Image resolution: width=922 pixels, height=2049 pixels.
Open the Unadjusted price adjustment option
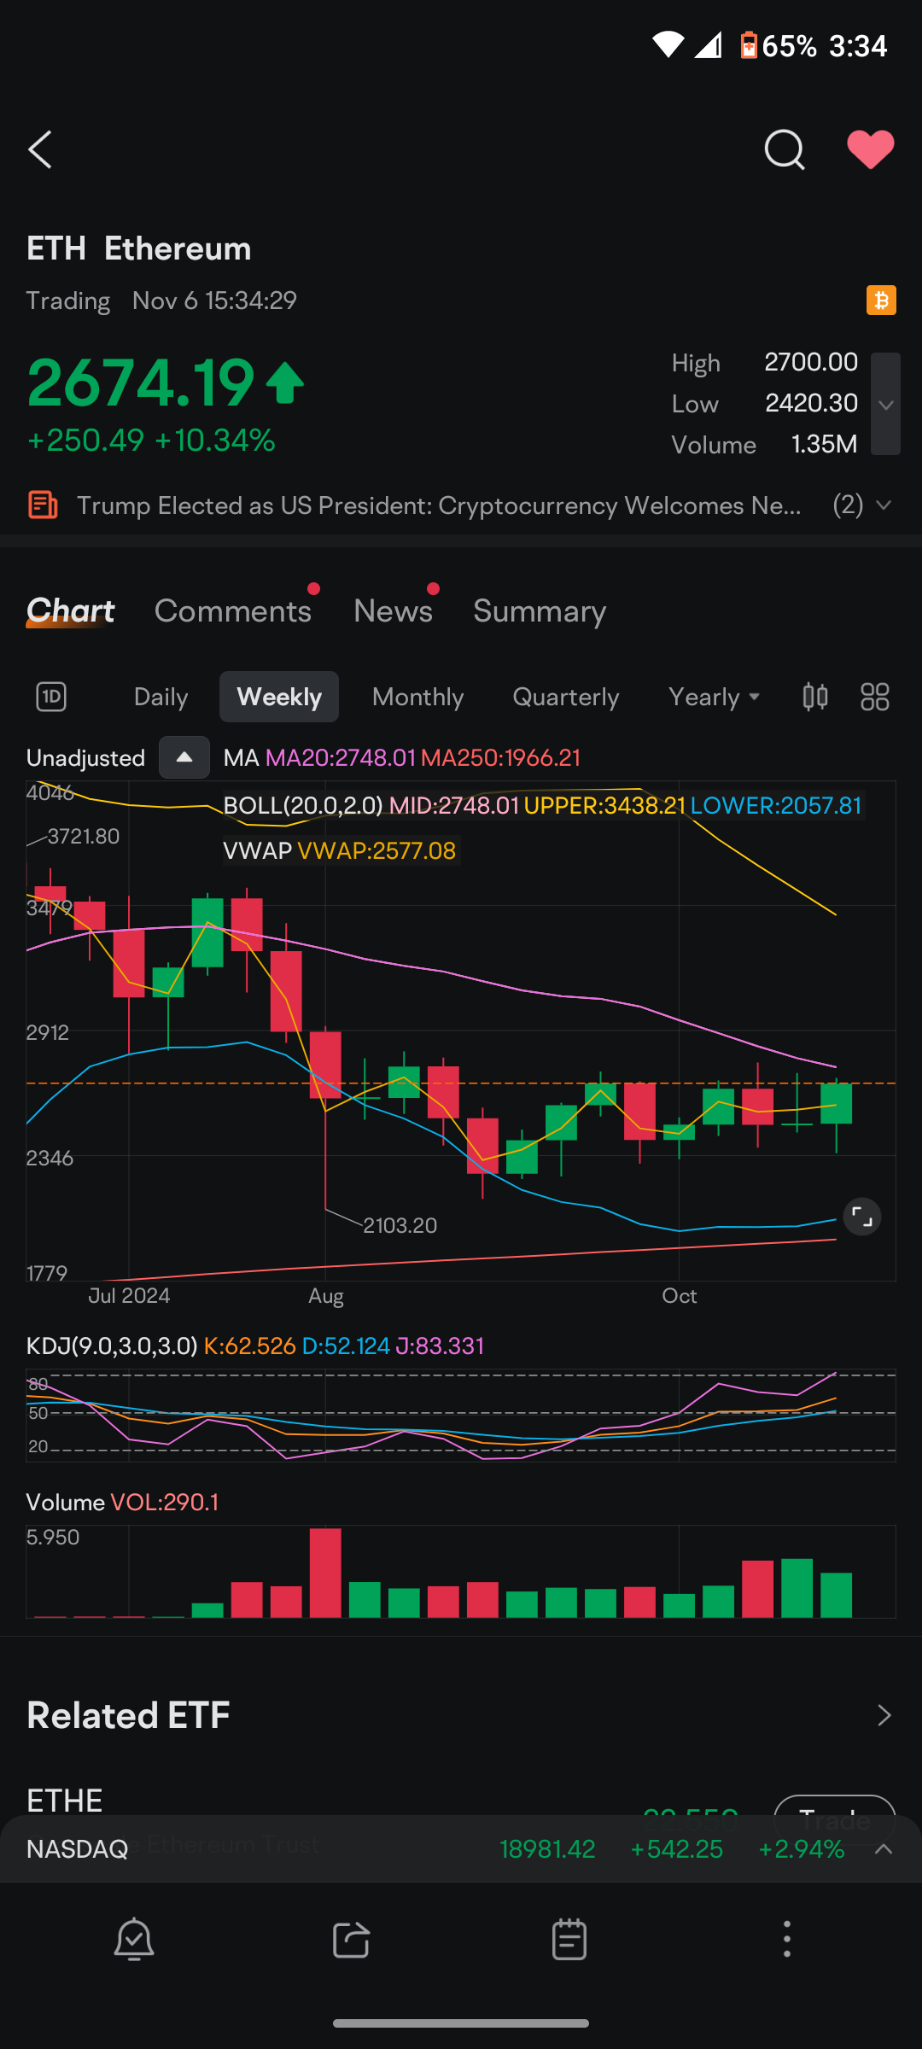[86, 758]
